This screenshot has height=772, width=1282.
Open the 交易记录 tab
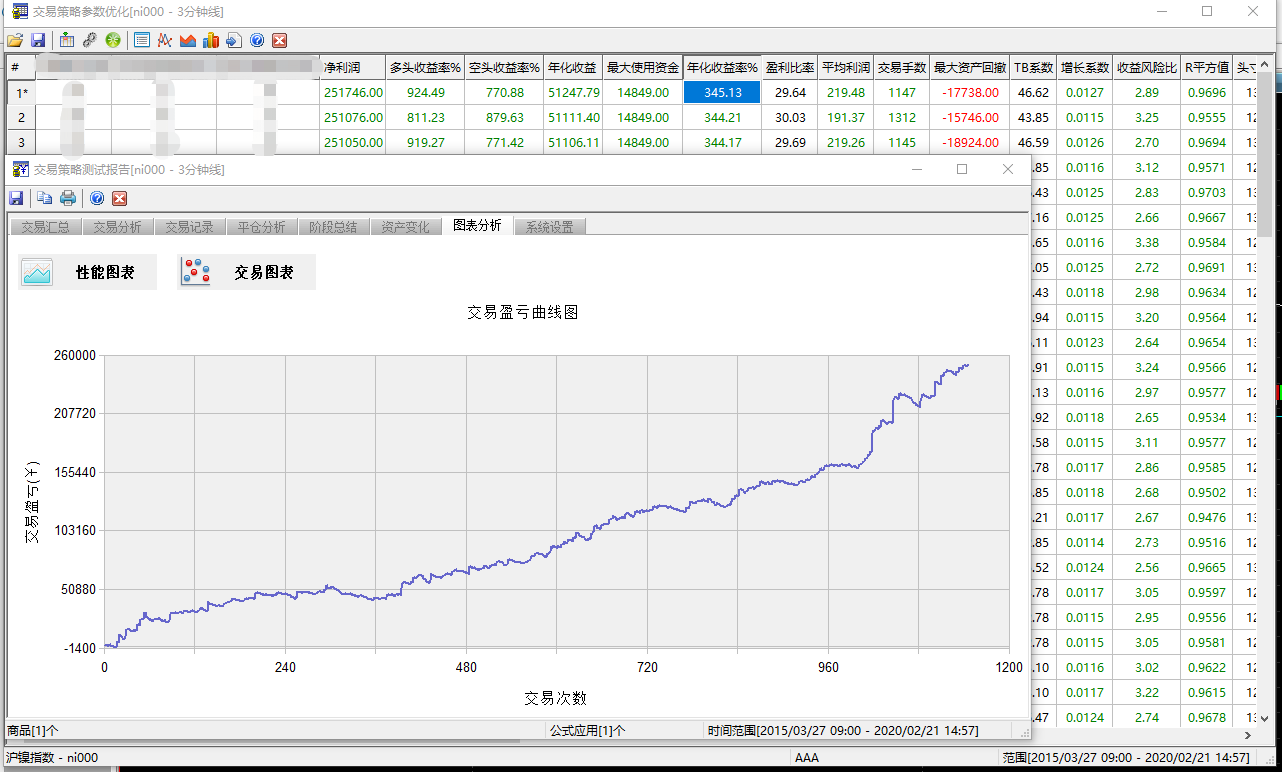[189, 227]
